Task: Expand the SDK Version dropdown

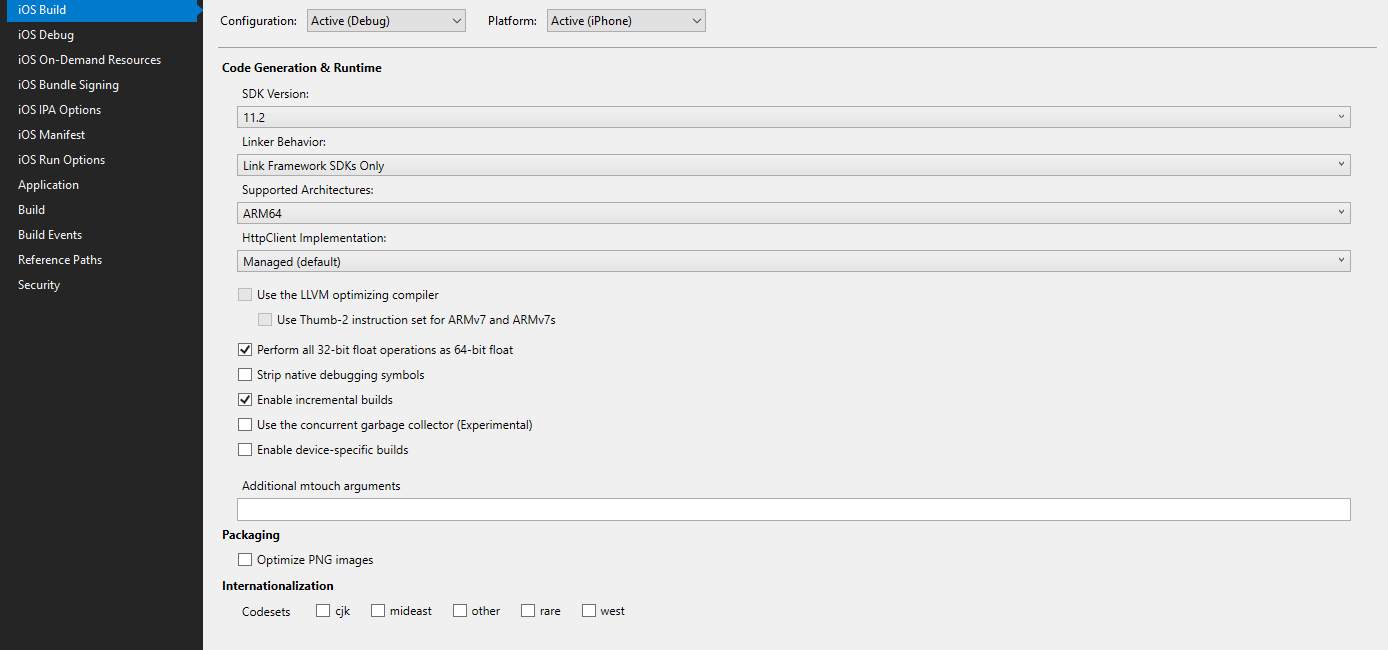Action: point(794,117)
